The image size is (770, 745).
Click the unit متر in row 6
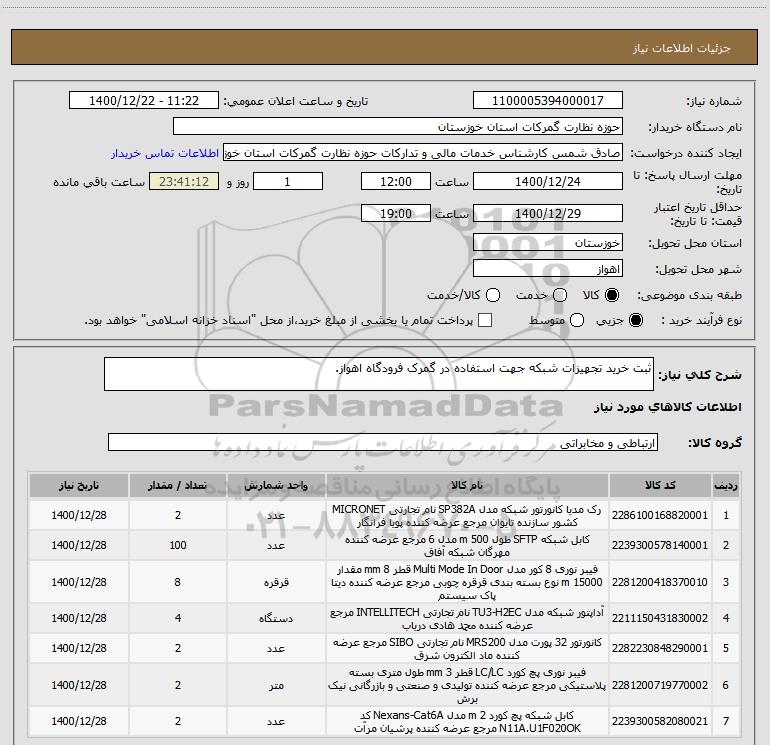tap(276, 686)
